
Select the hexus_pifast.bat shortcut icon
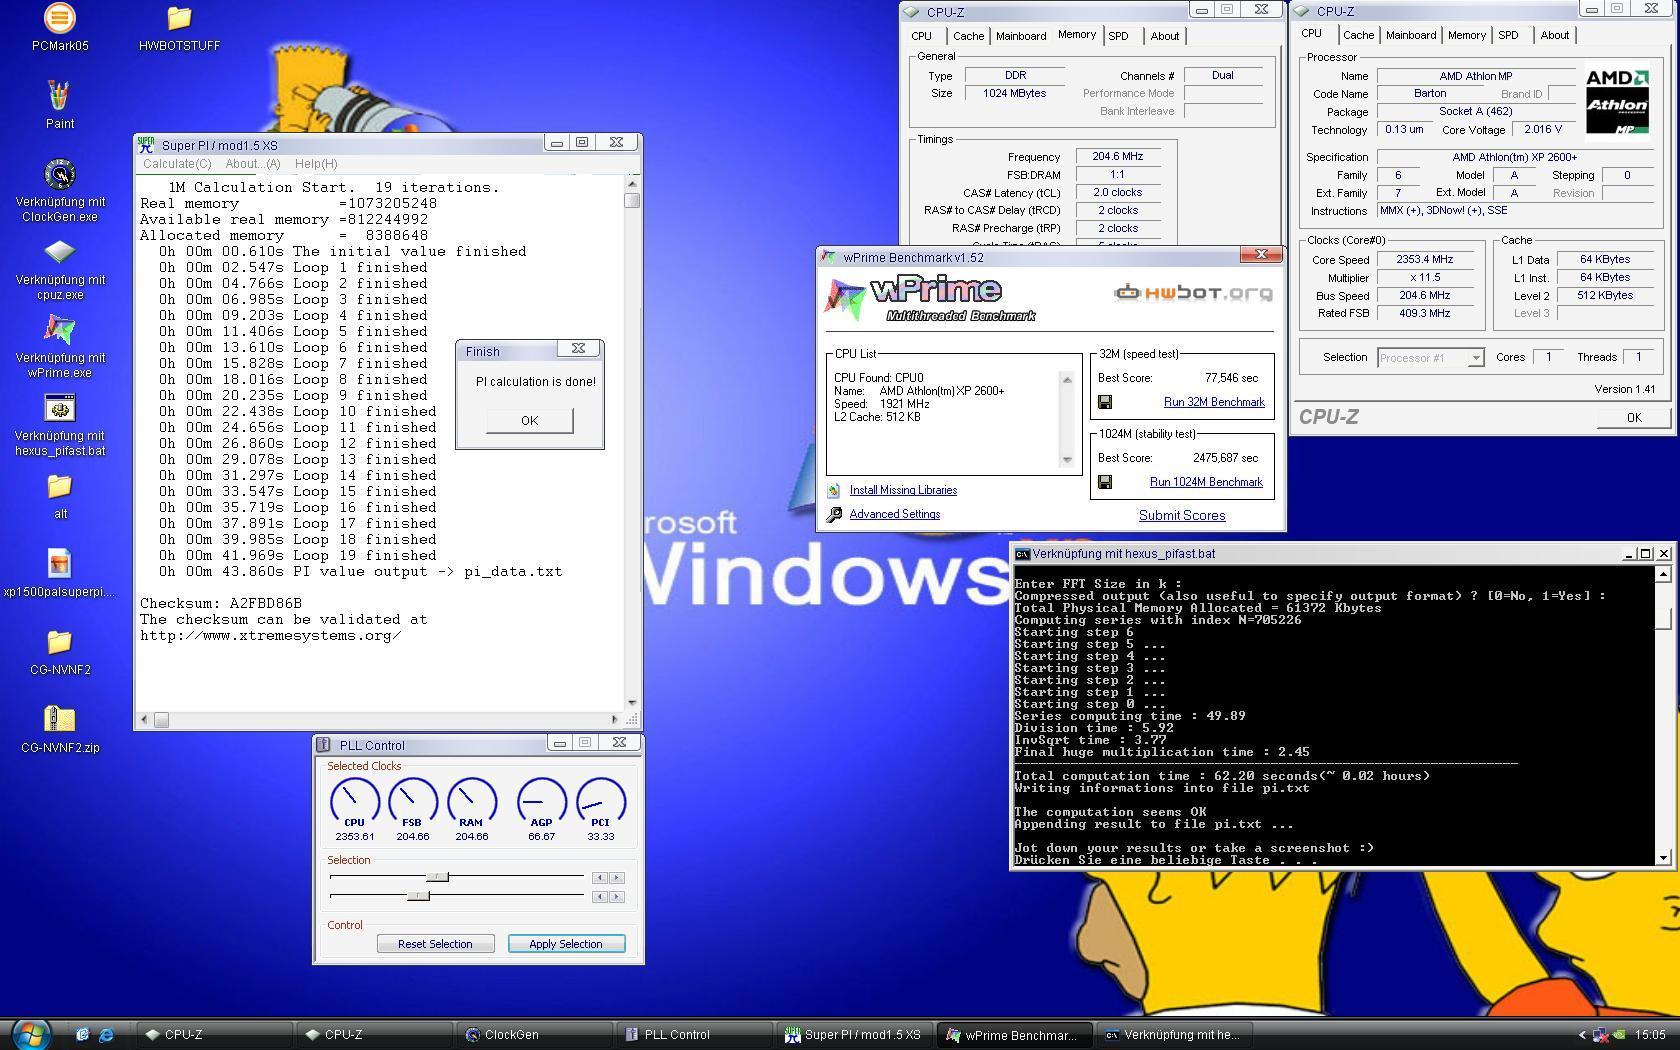pos(60,408)
